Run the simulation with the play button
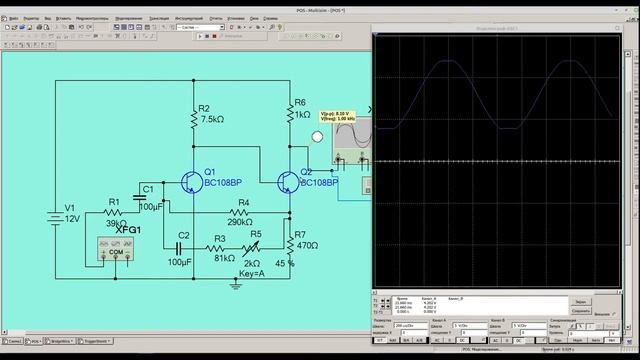 200,36
